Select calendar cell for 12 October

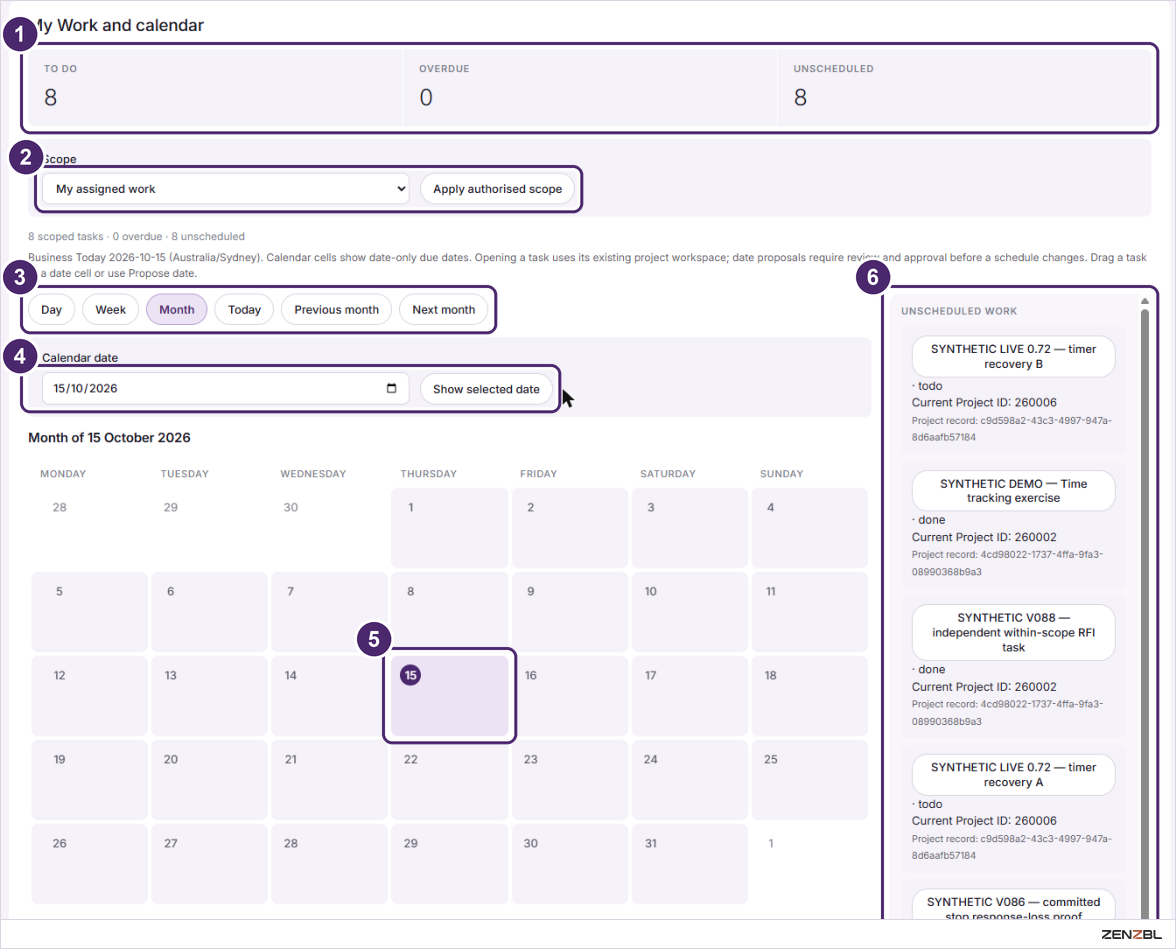pyautogui.click(x=89, y=695)
